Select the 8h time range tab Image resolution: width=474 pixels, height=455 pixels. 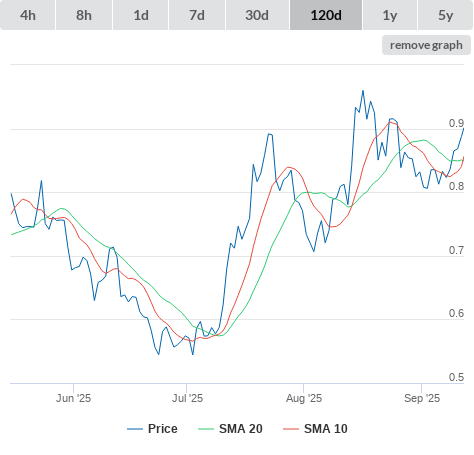pyautogui.click(x=84, y=15)
